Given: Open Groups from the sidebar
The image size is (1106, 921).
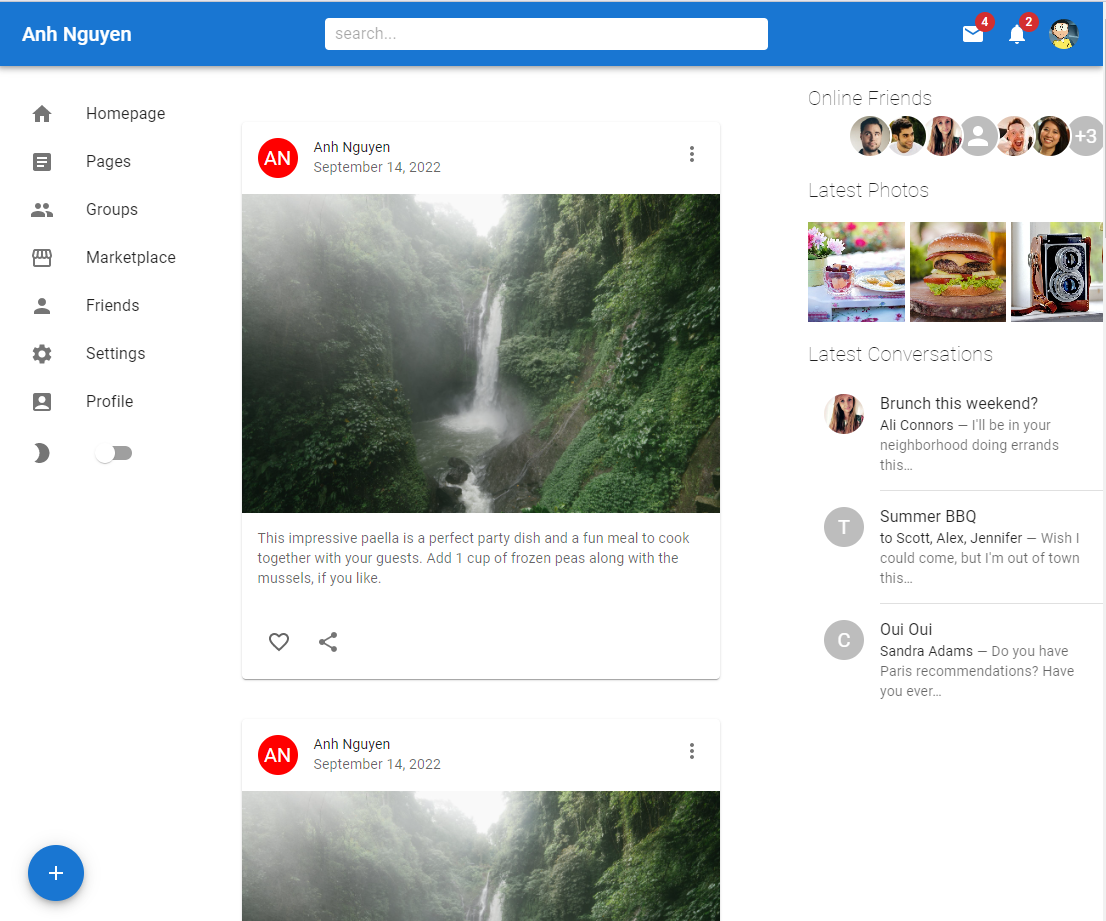Looking at the screenshot, I should [x=111, y=210].
